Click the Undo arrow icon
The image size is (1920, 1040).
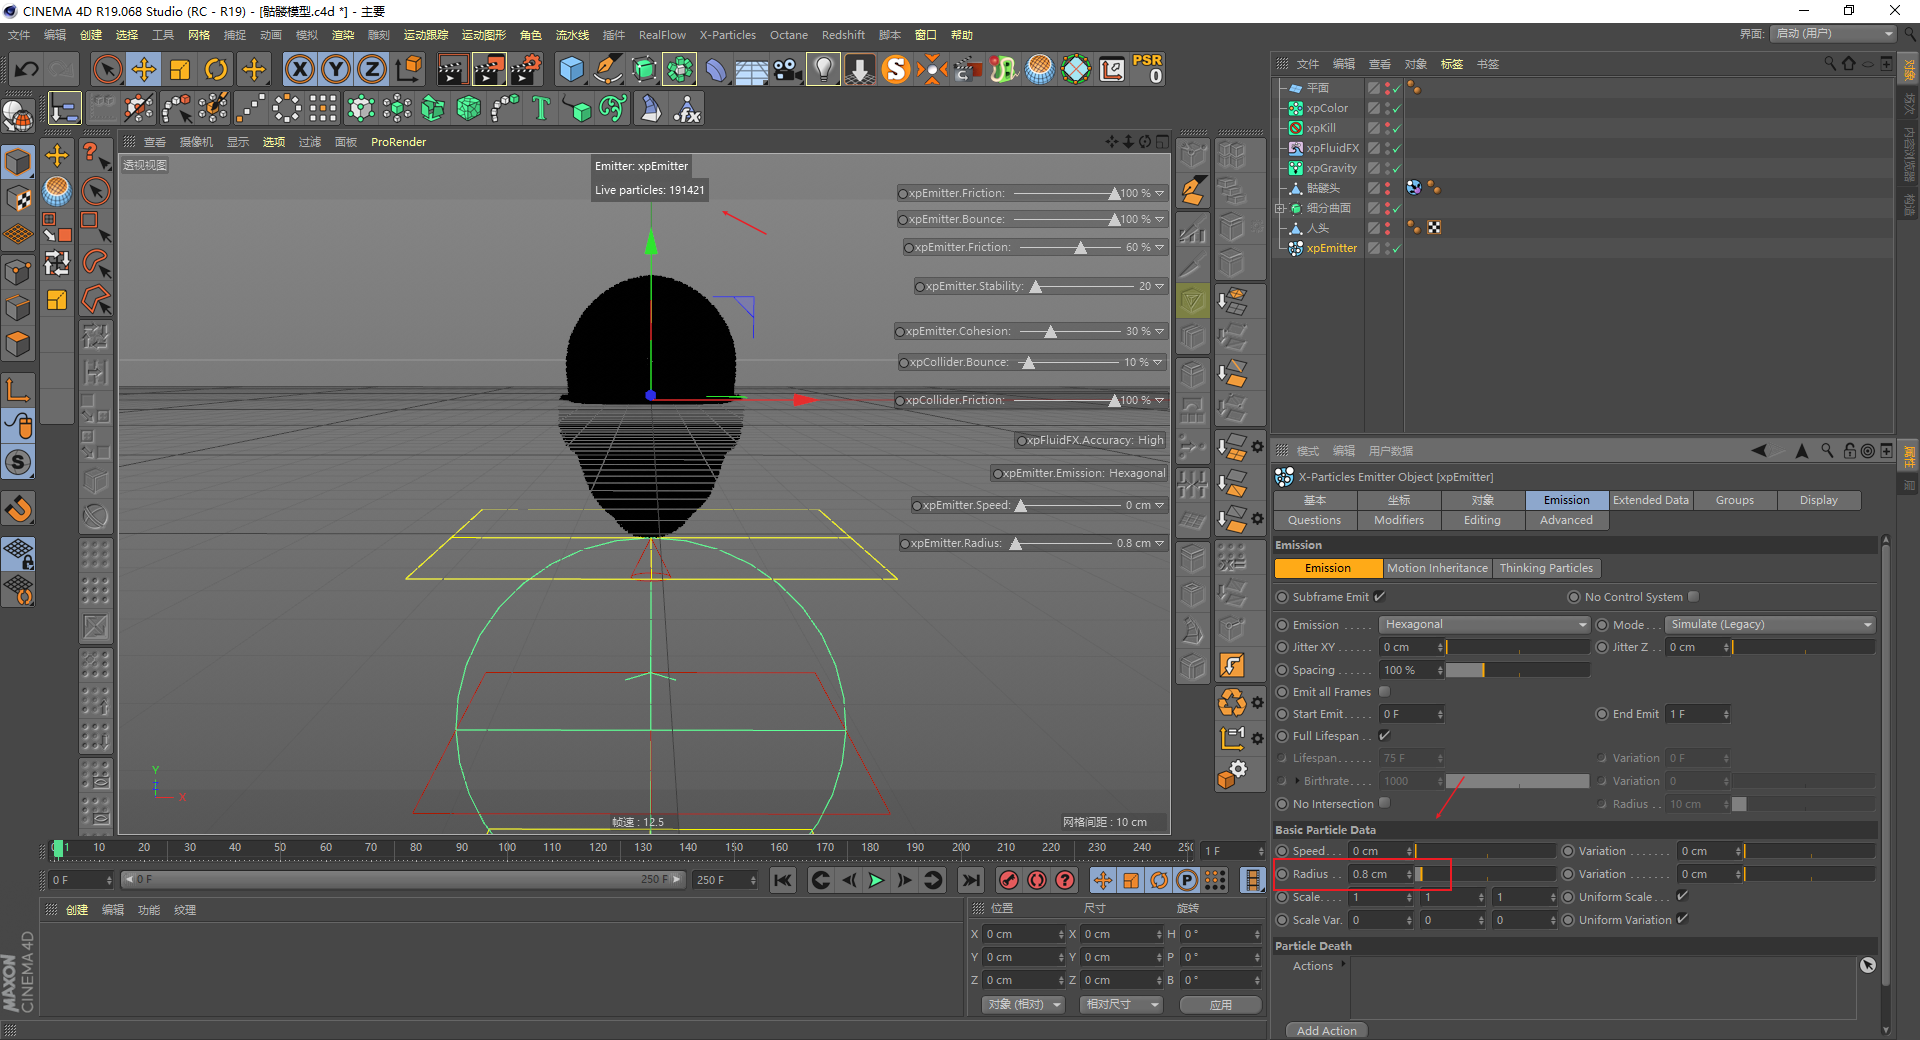point(27,69)
